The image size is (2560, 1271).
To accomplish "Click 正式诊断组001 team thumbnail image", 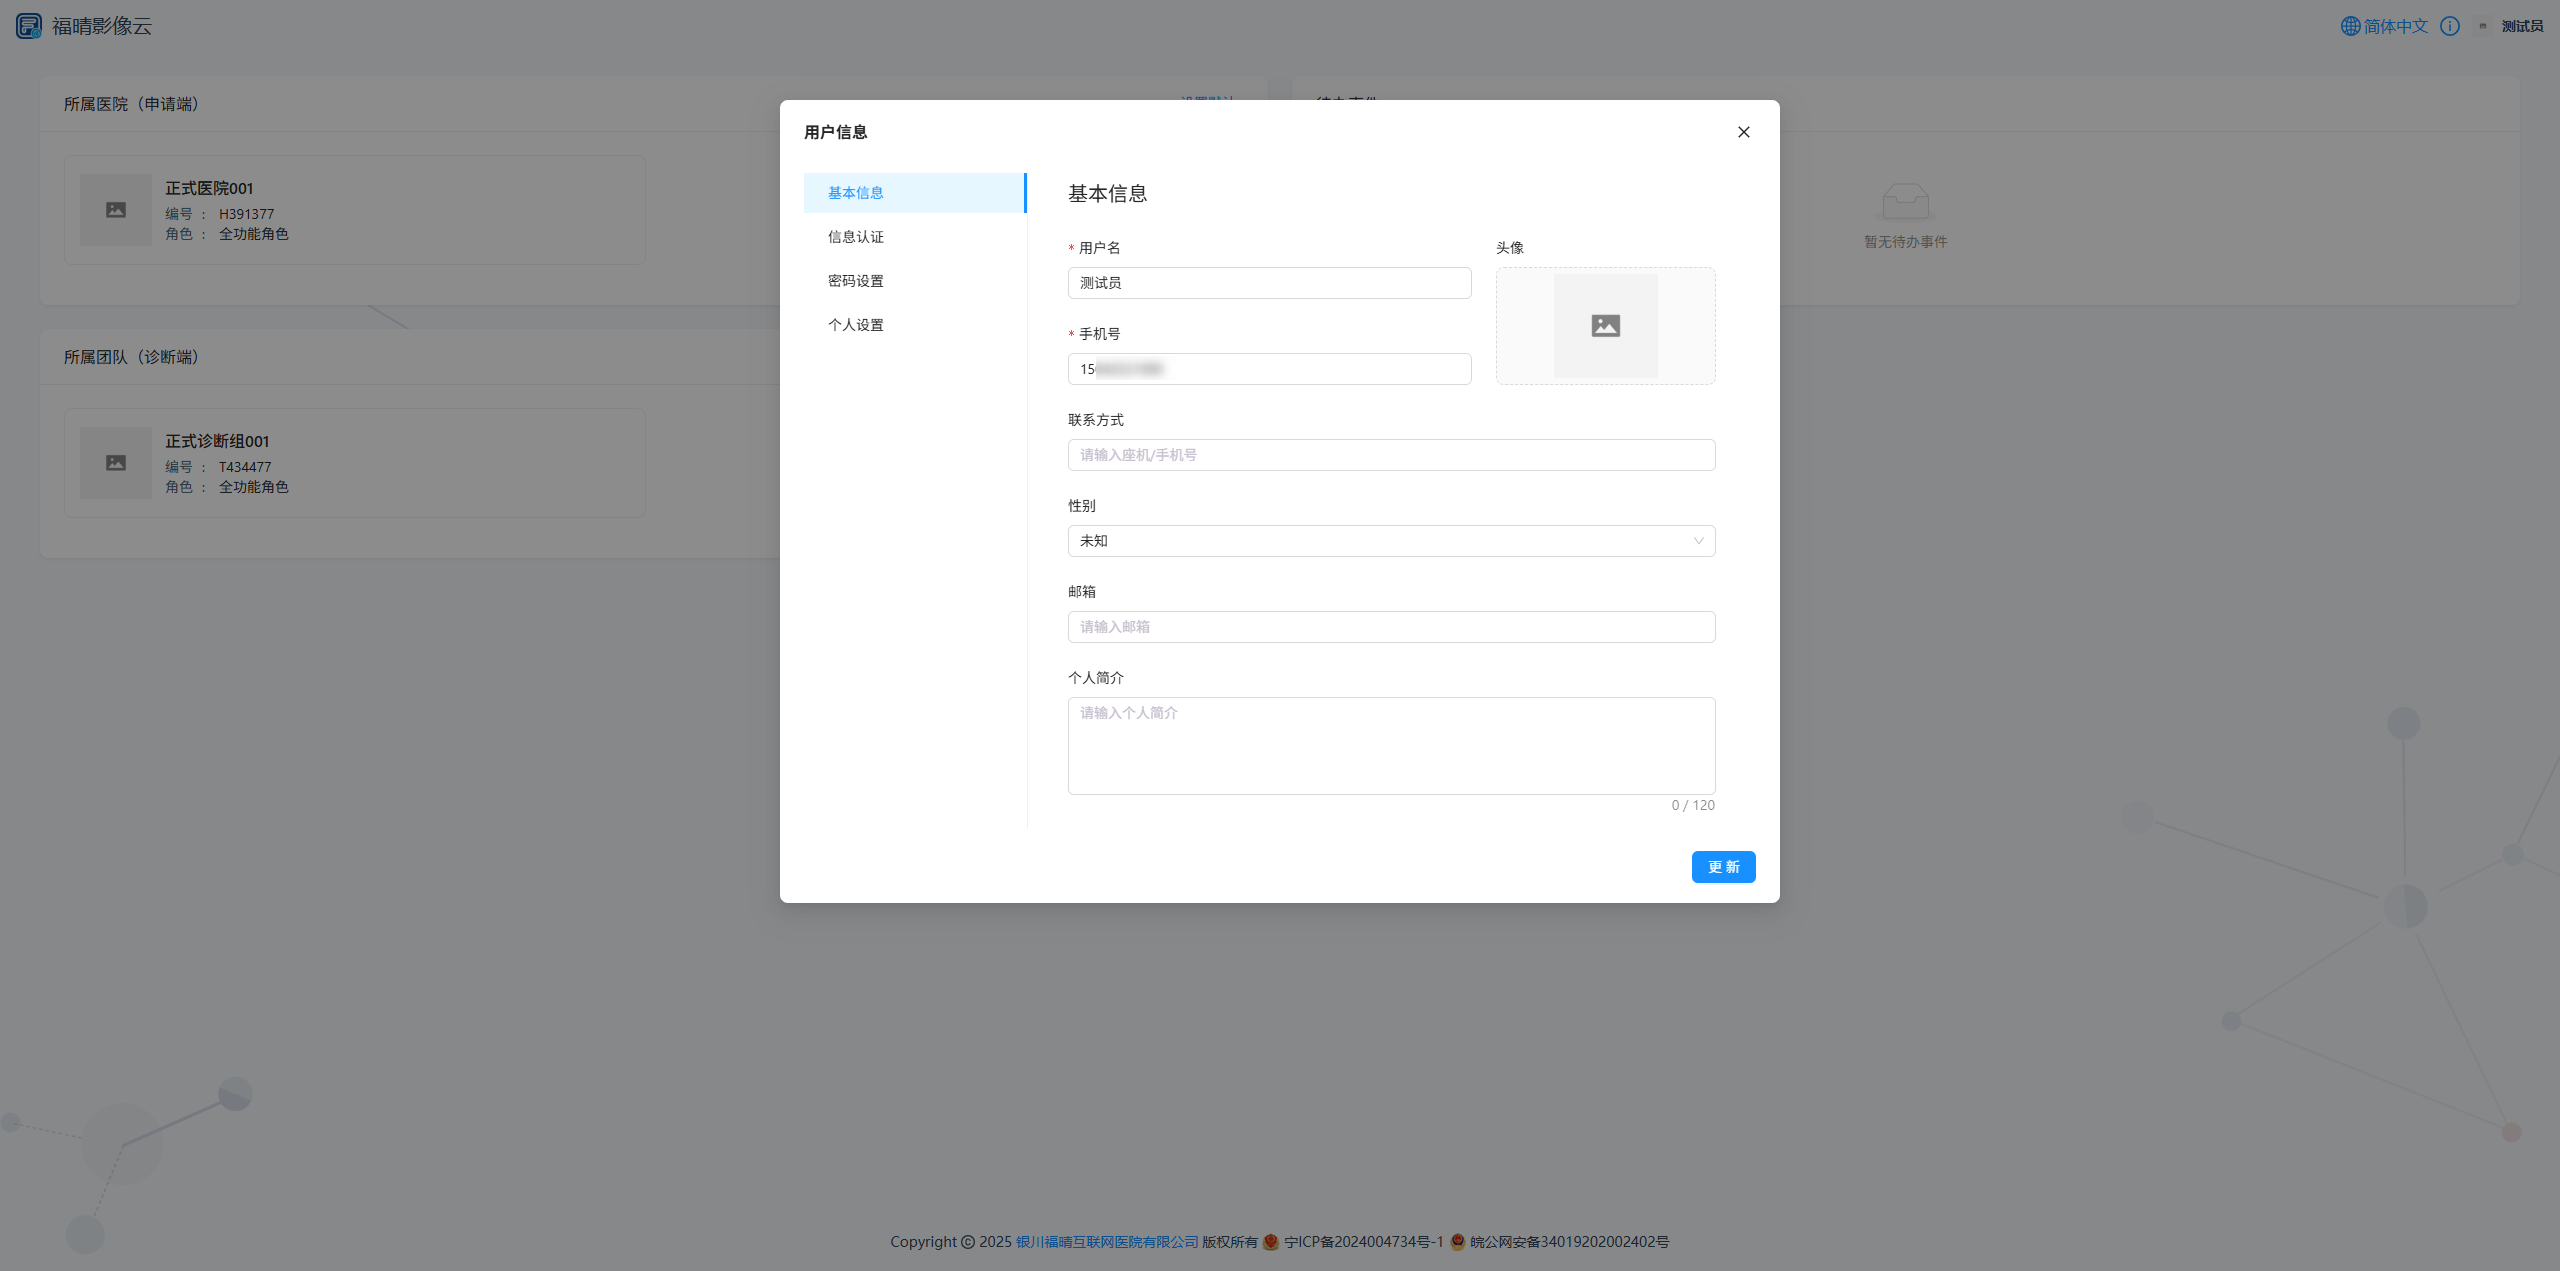I will click(116, 463).
